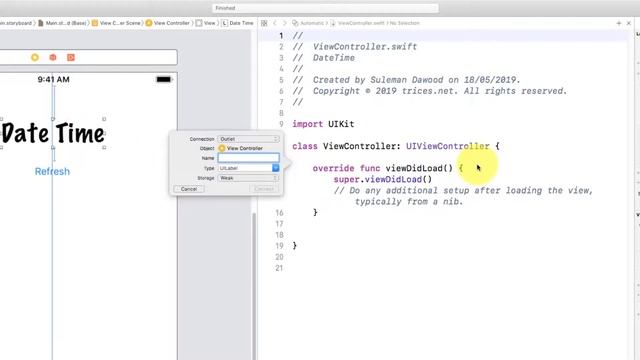Screen dimensions: 640x360
Task: Click the View breadcrumb item
Action: (205, 23)
